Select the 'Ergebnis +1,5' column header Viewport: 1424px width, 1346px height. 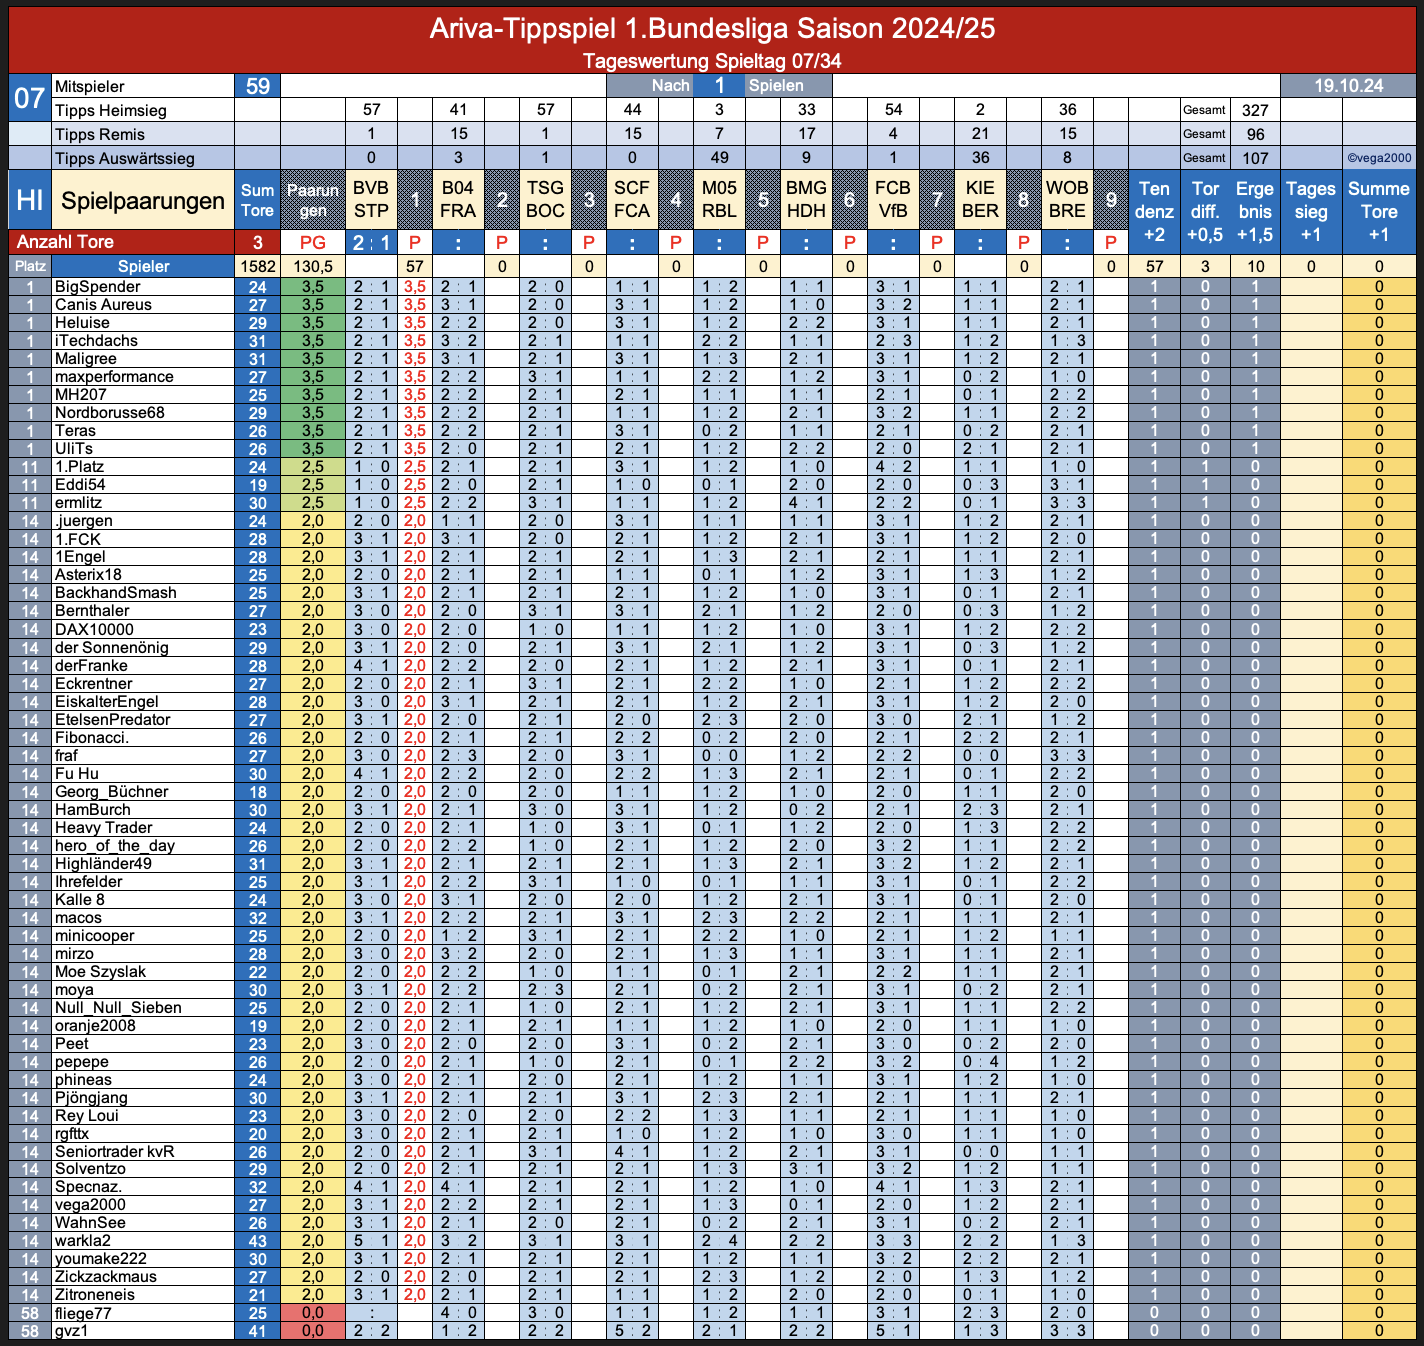click(x=1255, y=211)
